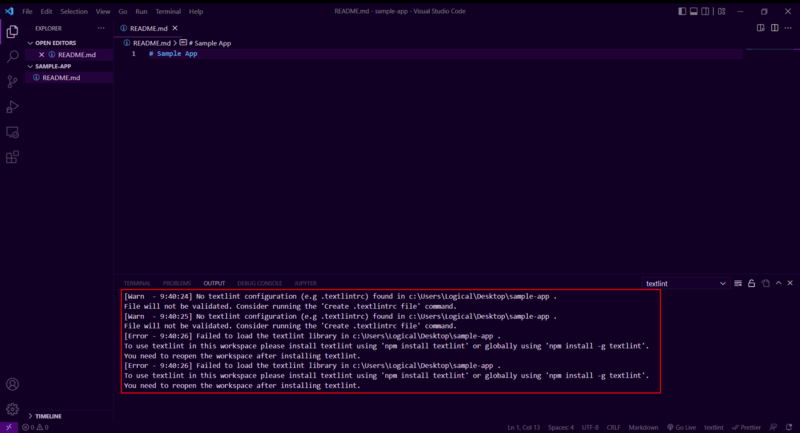
Task: Open the Go menu
Action: point(122,11)
